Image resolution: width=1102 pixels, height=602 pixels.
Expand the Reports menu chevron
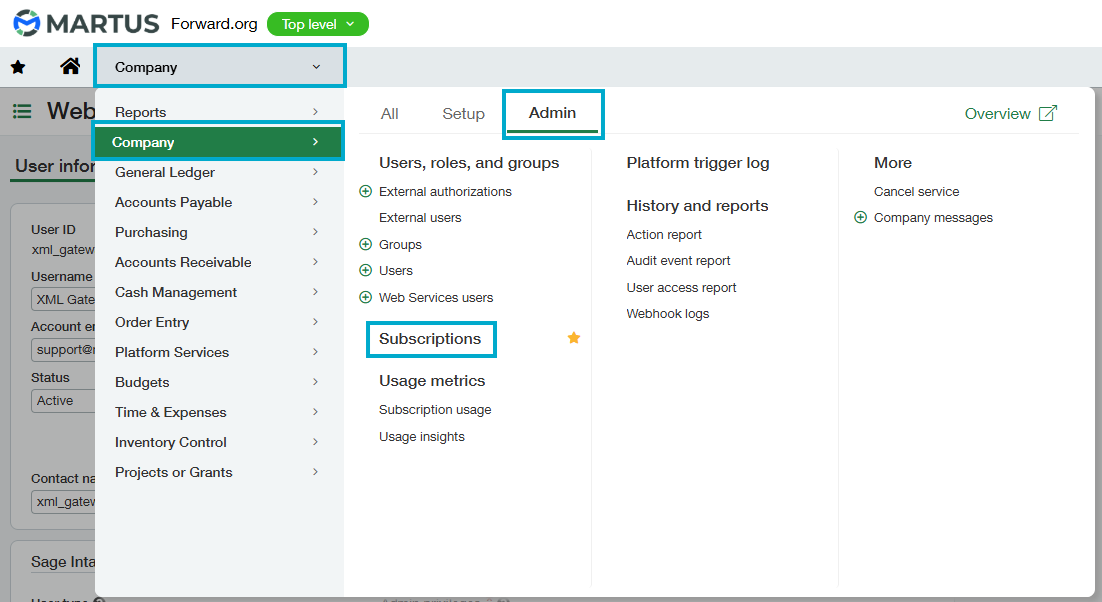316,112
